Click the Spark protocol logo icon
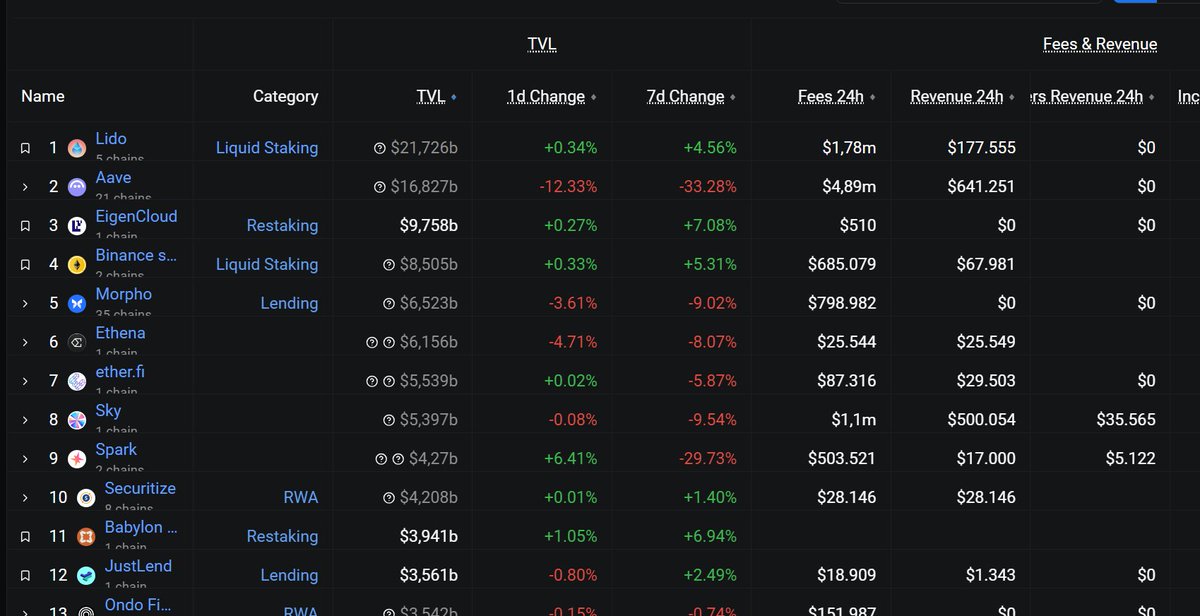Viewport: 1200px width, 616px height. click(x=77, y=459)
